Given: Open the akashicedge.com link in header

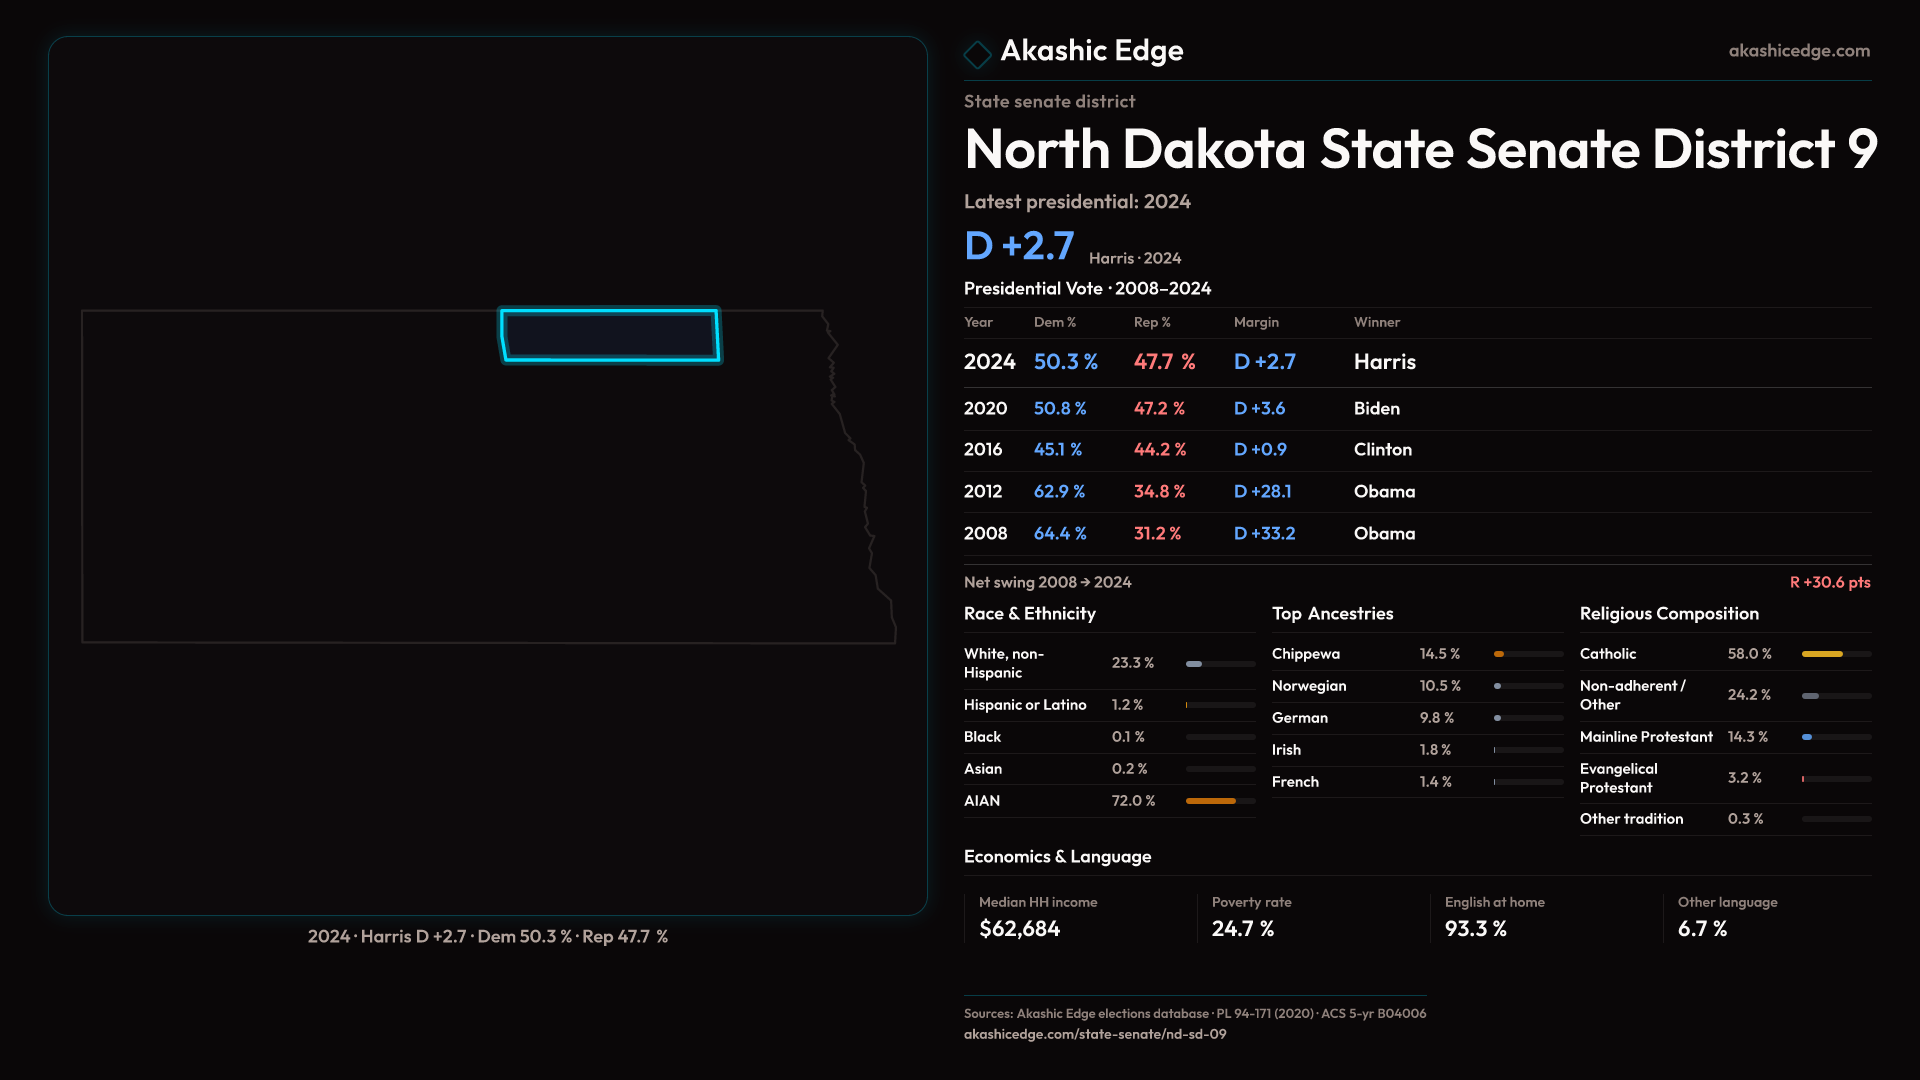Looking at the screenshot, I should tap(1798, 51).
